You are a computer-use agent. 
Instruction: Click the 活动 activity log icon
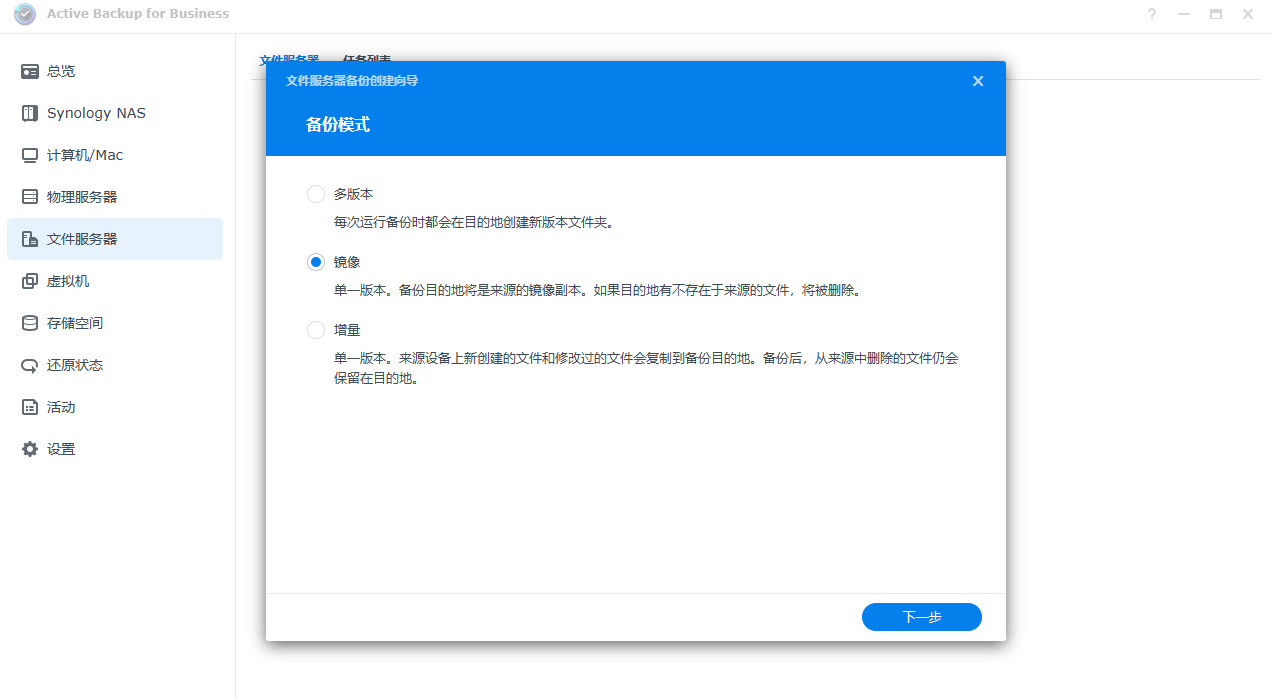click(30, 407)
